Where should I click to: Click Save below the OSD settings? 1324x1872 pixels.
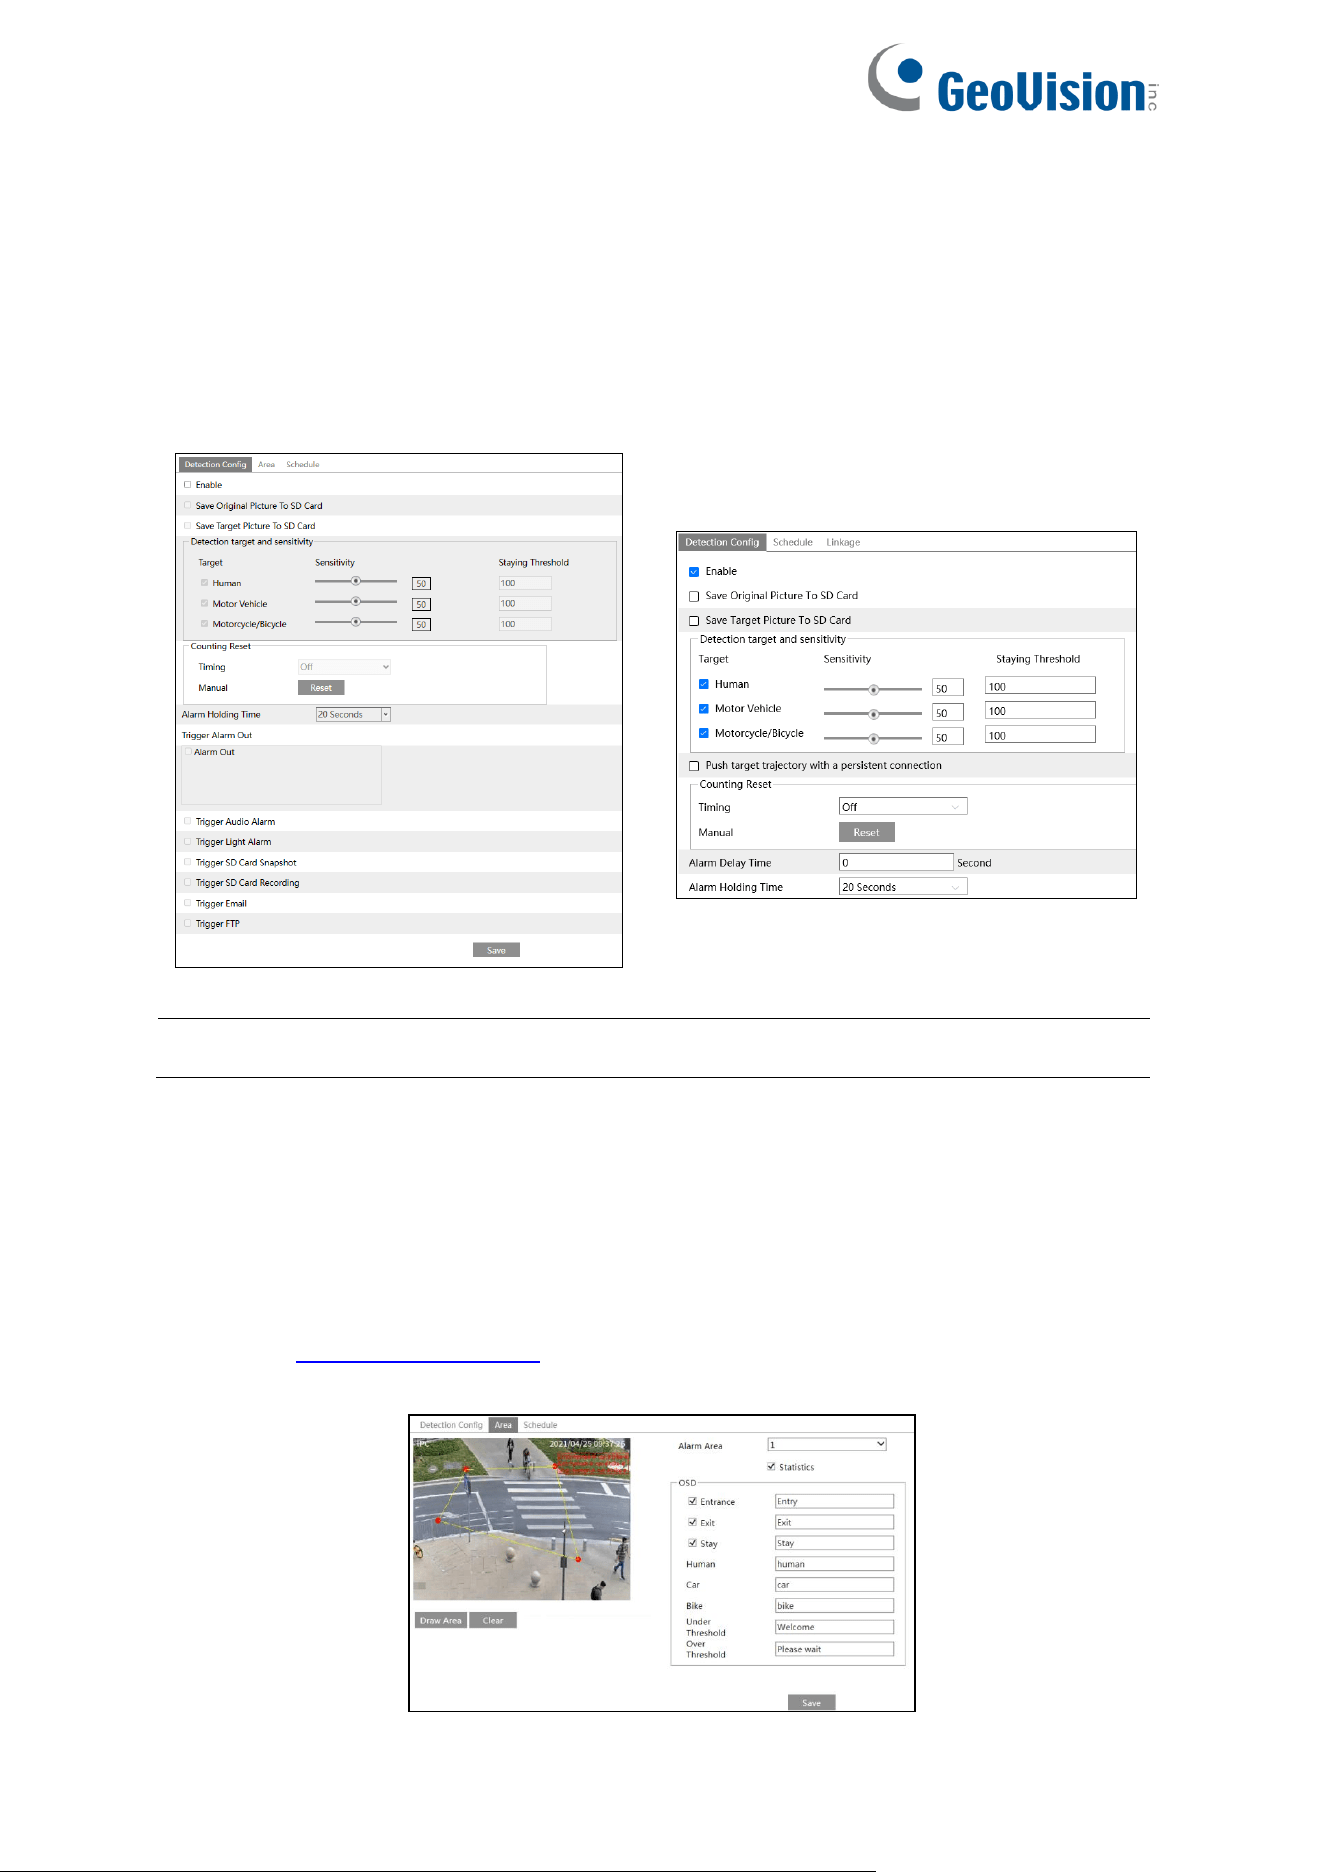[811, 1703]
